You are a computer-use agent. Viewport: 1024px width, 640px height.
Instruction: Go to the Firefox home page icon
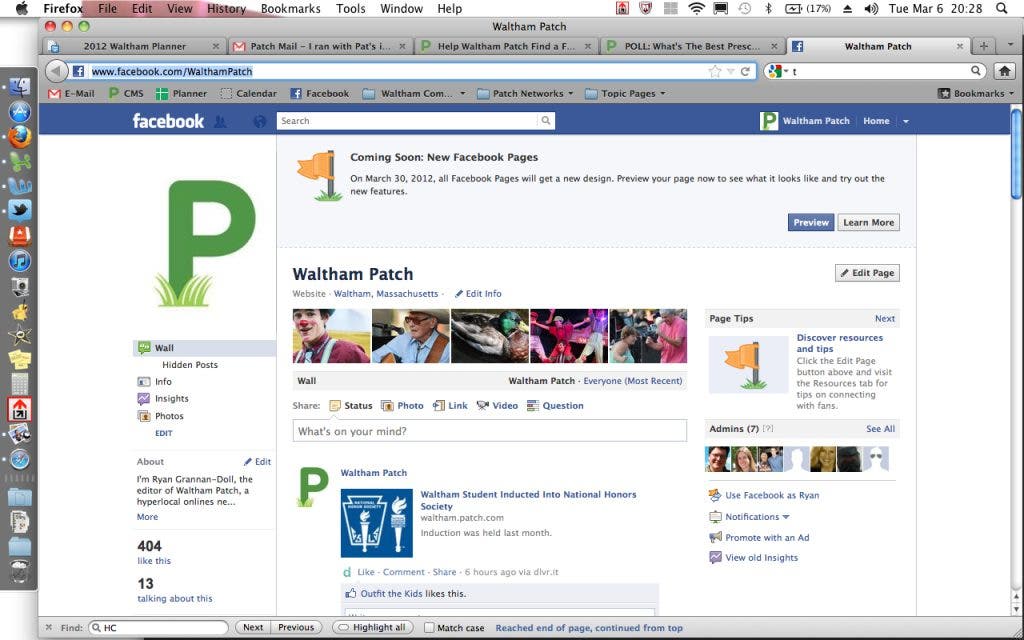point(1004,71)
